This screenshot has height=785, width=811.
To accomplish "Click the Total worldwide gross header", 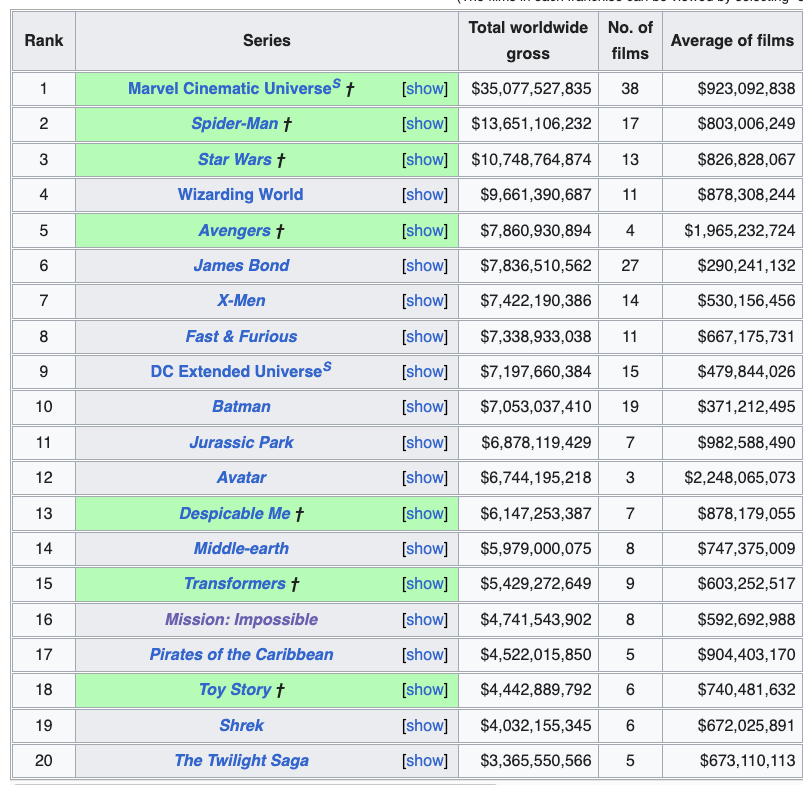I will (x=528, y=40).
